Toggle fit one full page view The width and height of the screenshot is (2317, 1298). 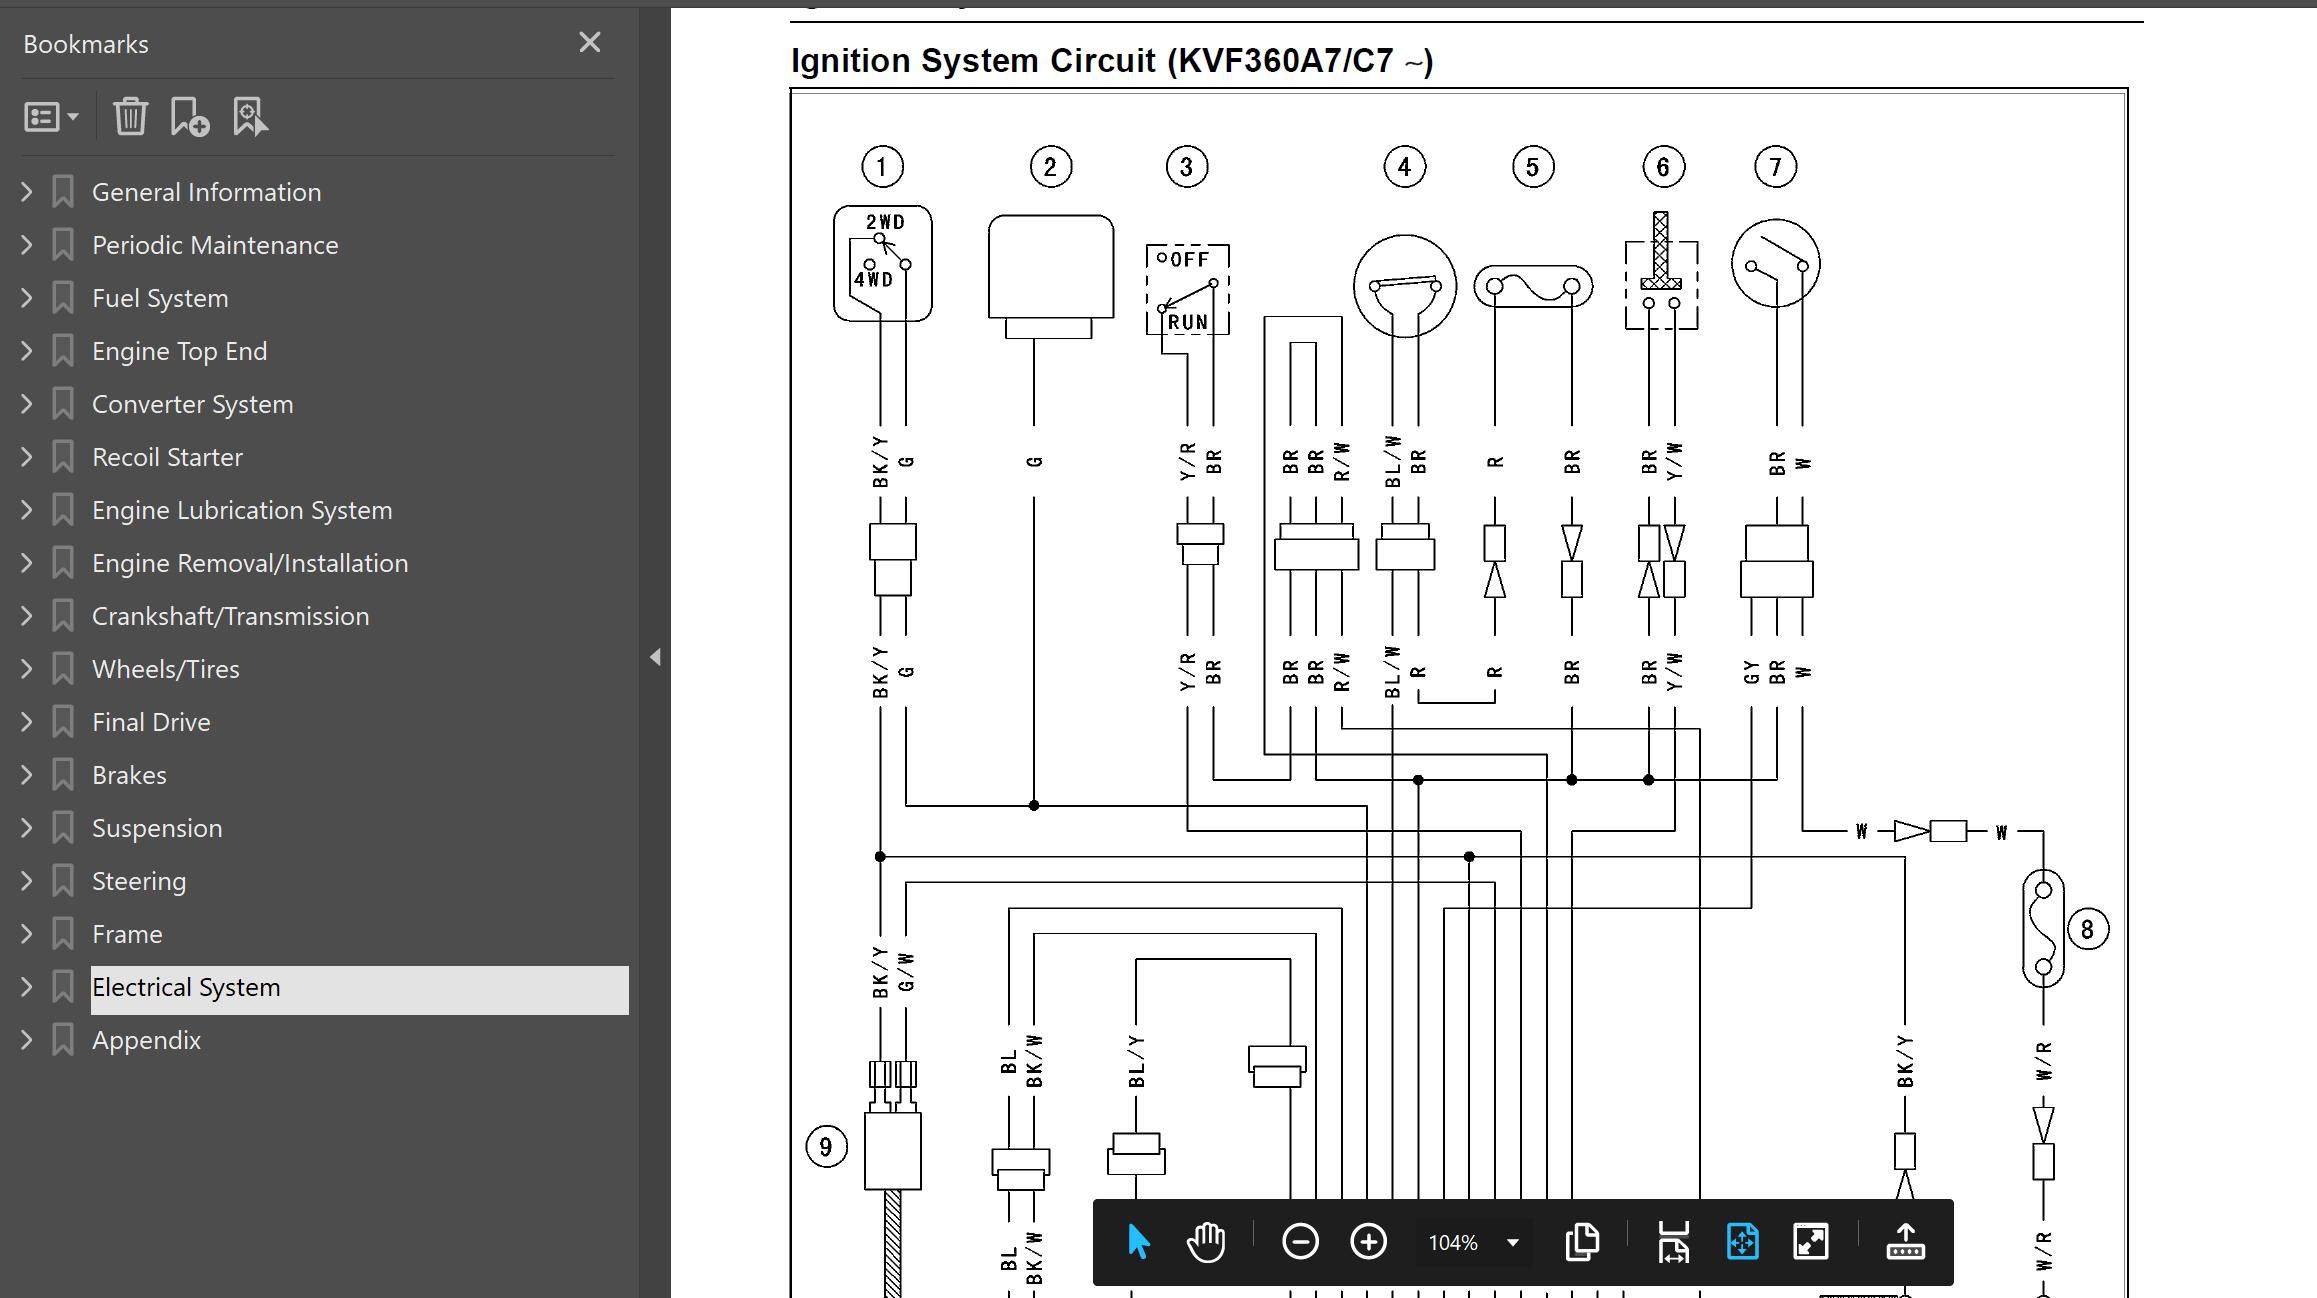(1742, 1242)
